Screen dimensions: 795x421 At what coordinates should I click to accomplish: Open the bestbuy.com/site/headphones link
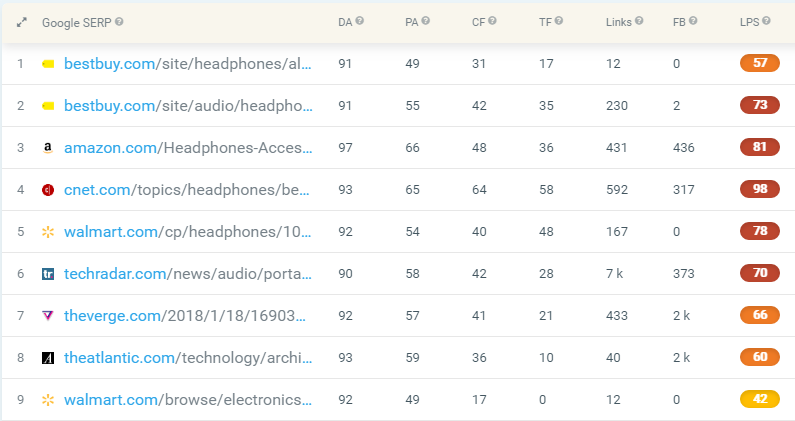point(188,64)
